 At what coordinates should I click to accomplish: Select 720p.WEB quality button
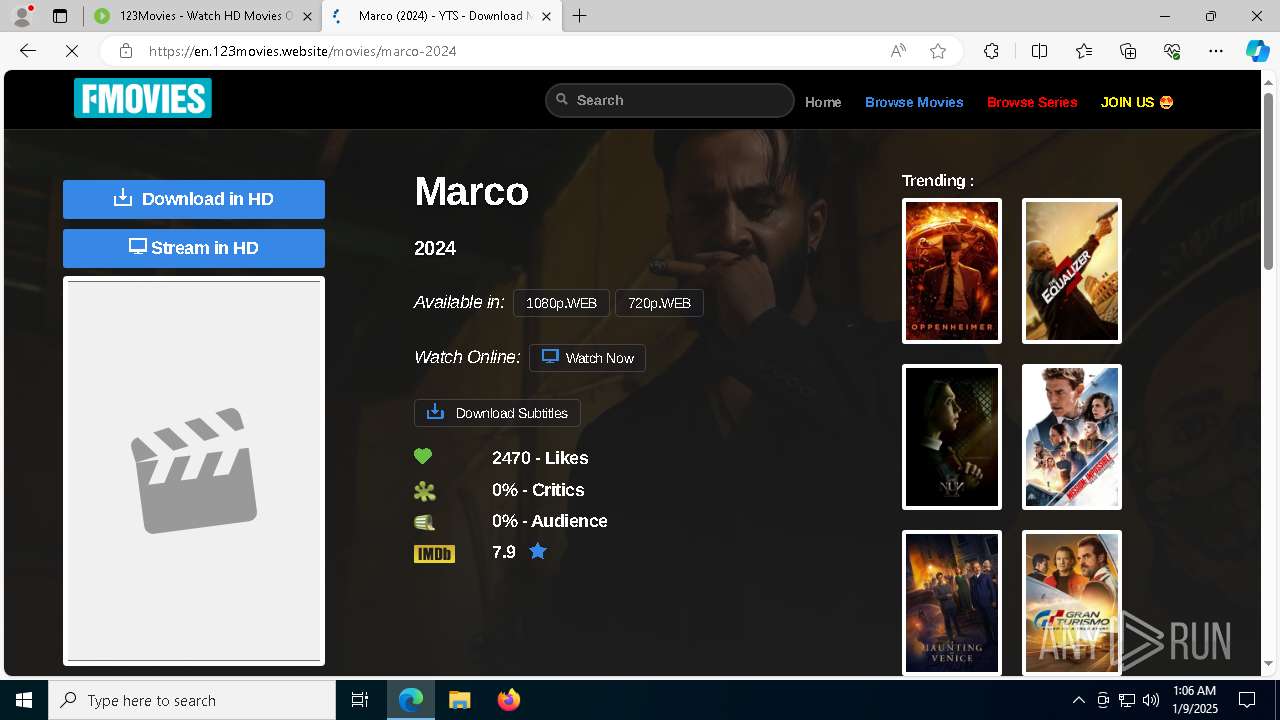click(659, 303)
